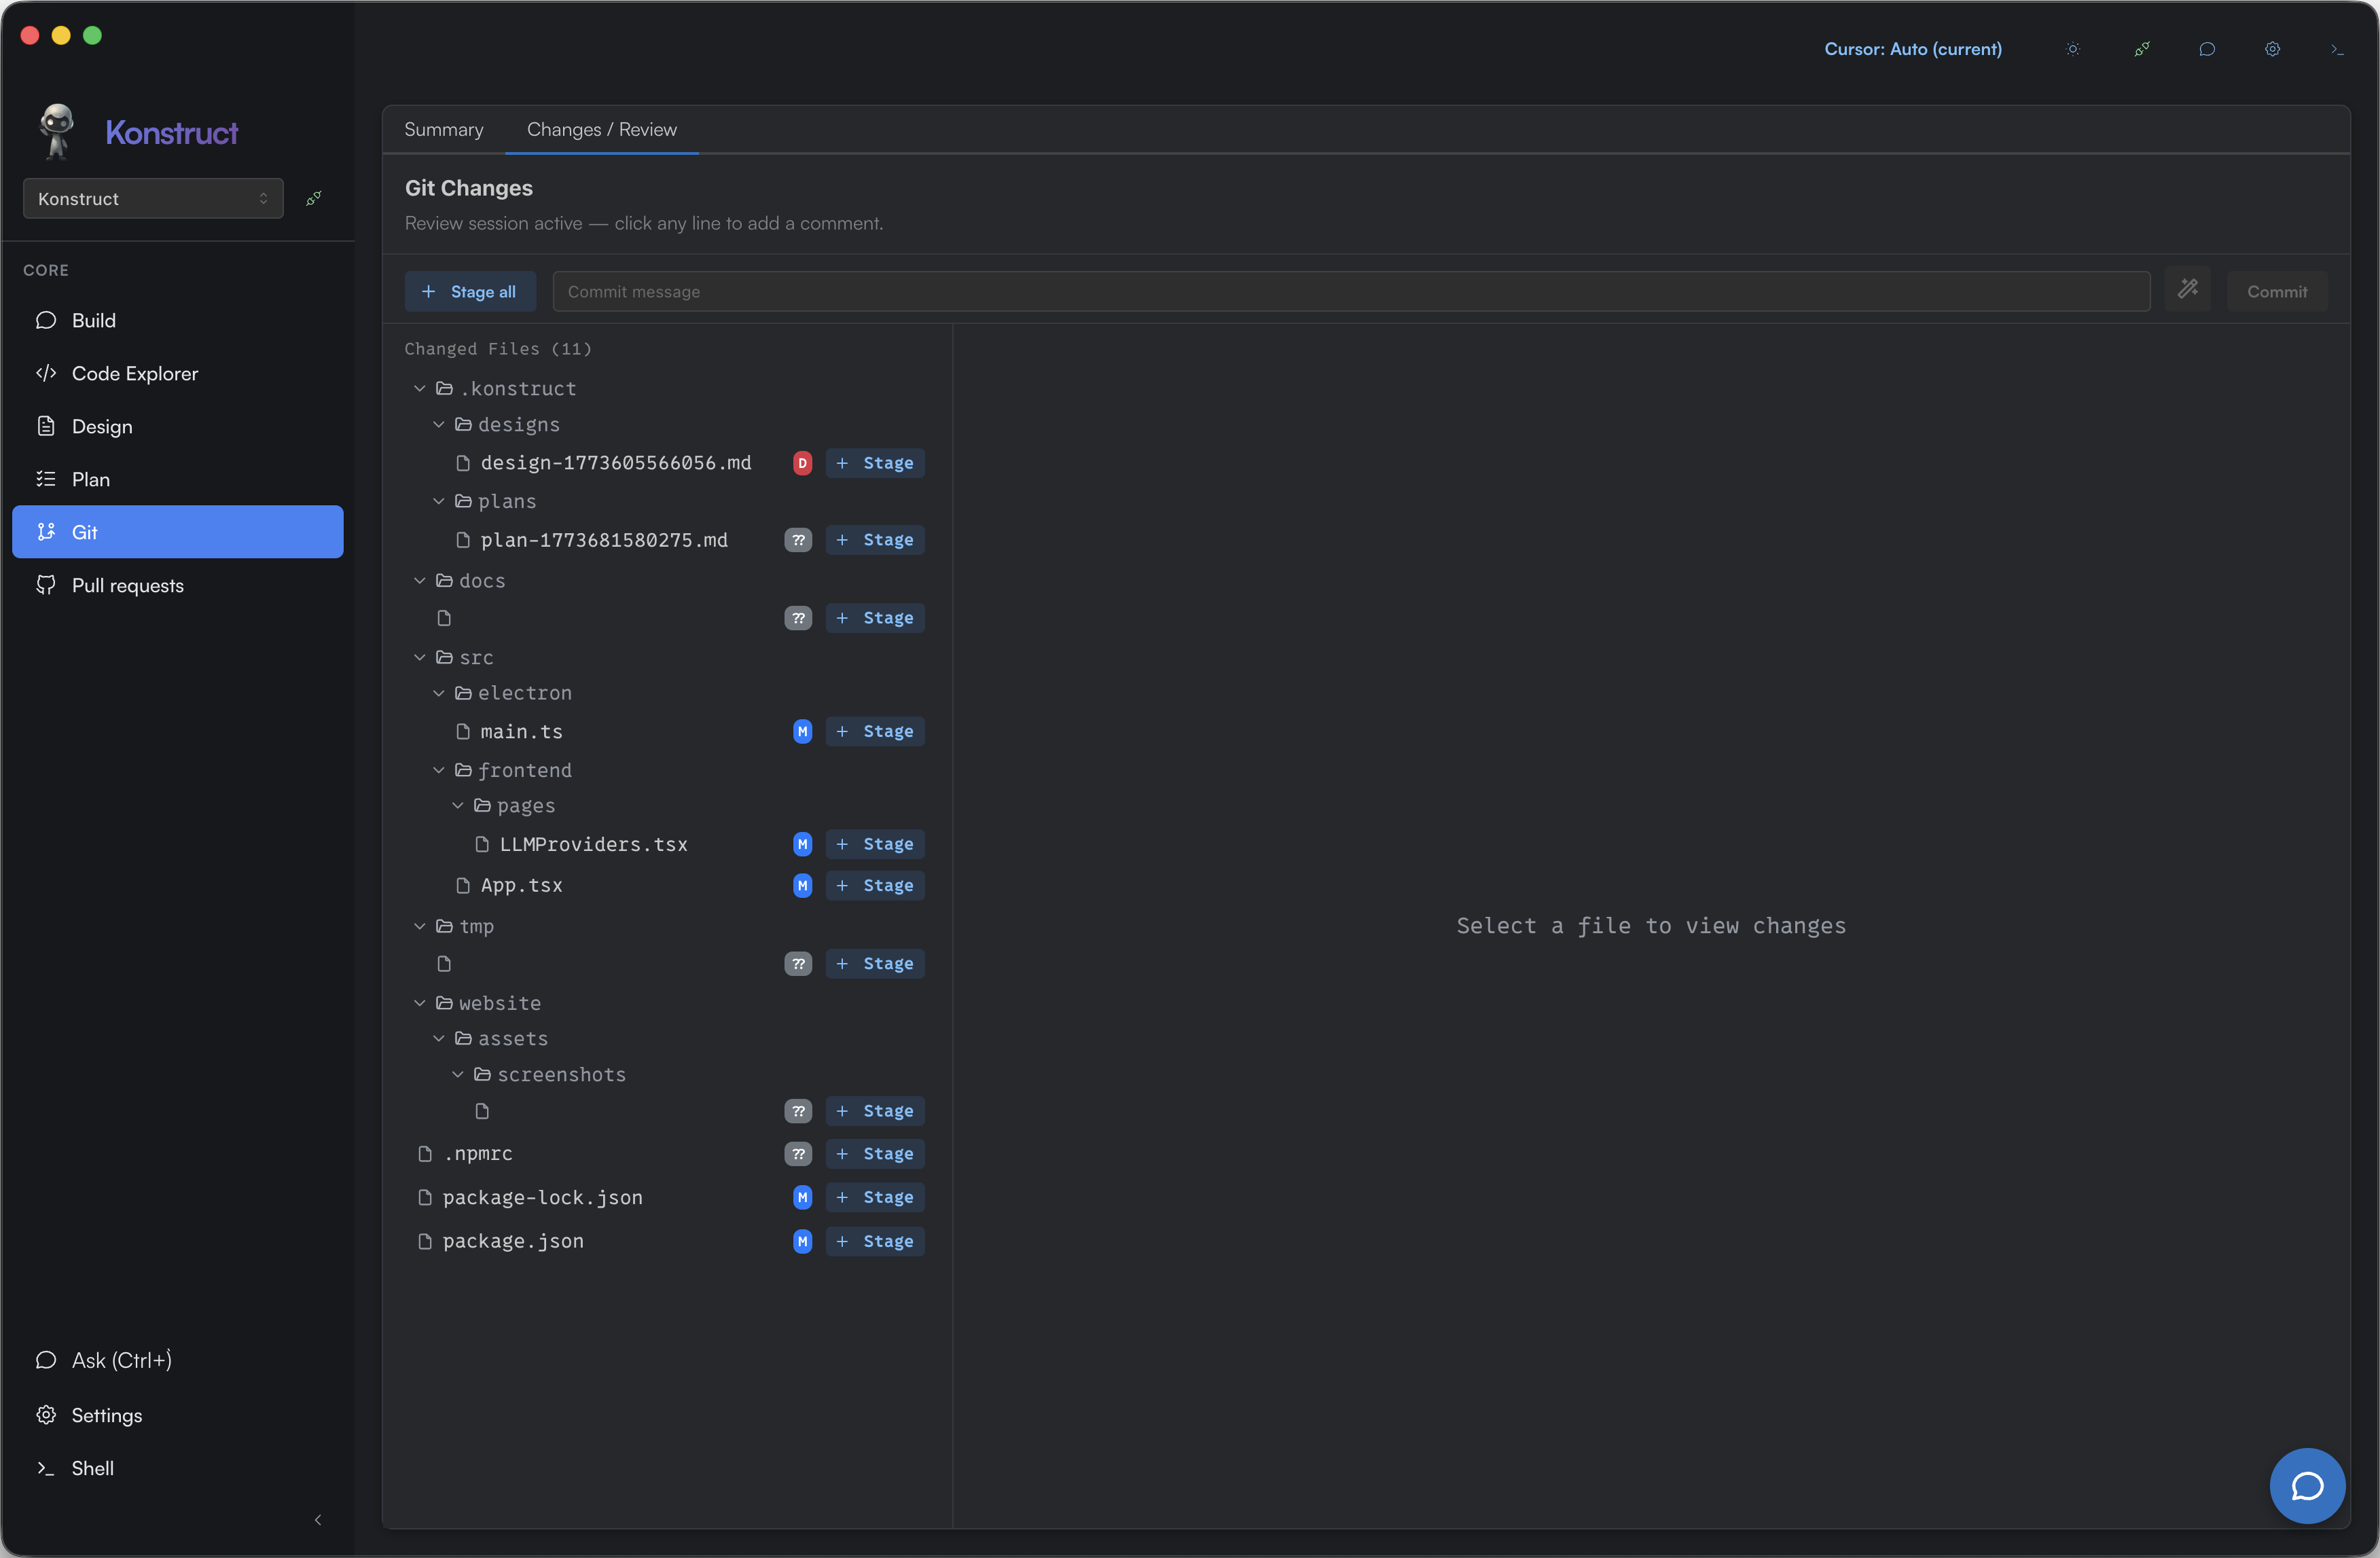Toggle light theme sun icon in header
The height and width of the screenshot is (1558, 2380).
2073,49
